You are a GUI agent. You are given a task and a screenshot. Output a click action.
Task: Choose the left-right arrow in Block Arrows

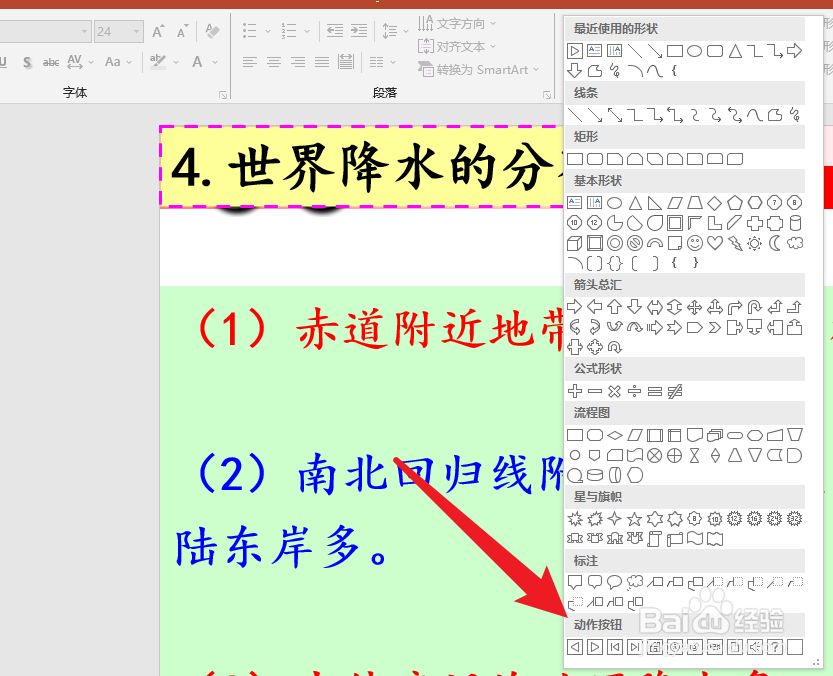[654, 307]
